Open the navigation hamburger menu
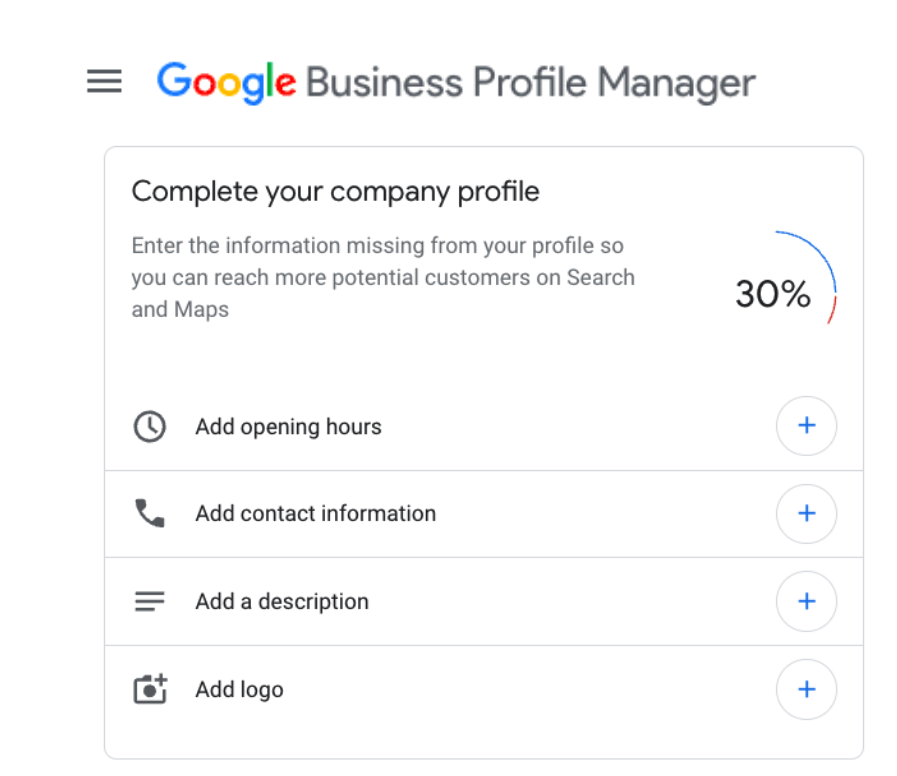 click(104, 82)
